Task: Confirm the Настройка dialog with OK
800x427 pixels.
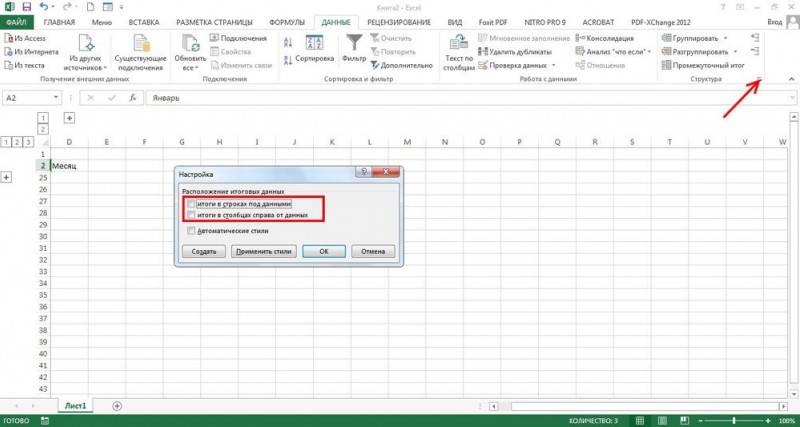Action: [324, 252]
